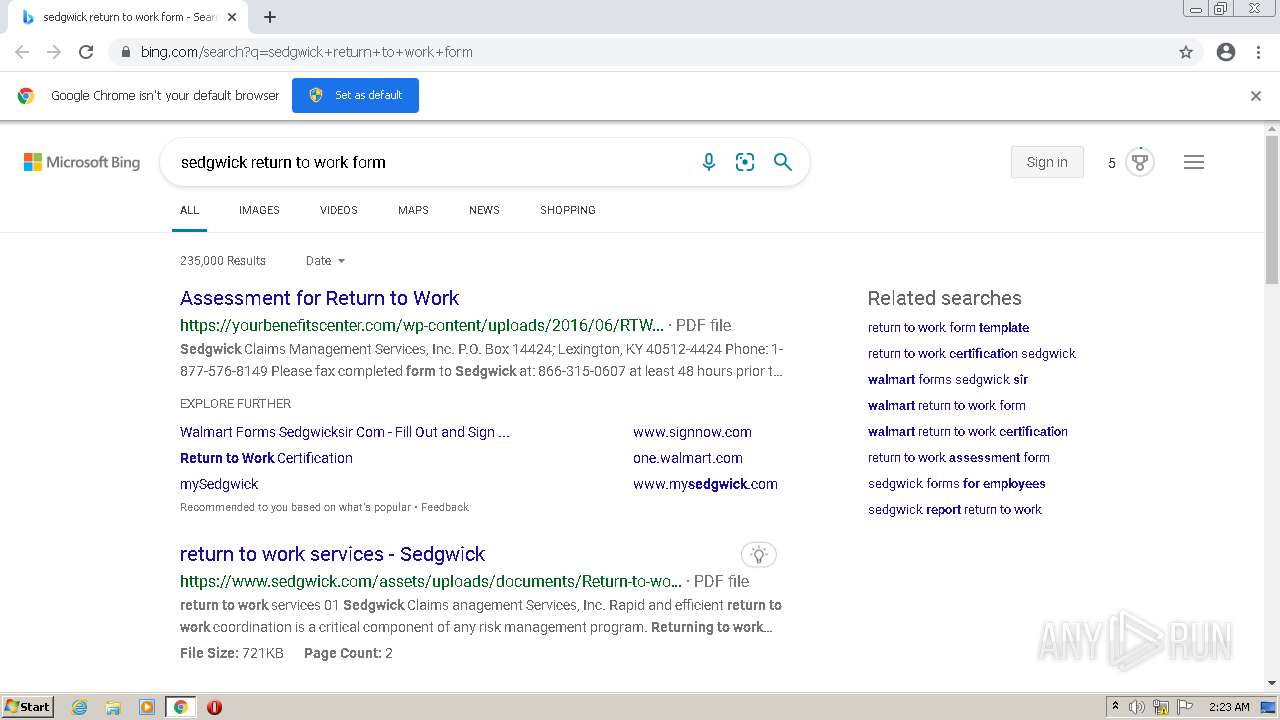
Task: Click the Action Center flag tray icon
Action: point(1185,707)
